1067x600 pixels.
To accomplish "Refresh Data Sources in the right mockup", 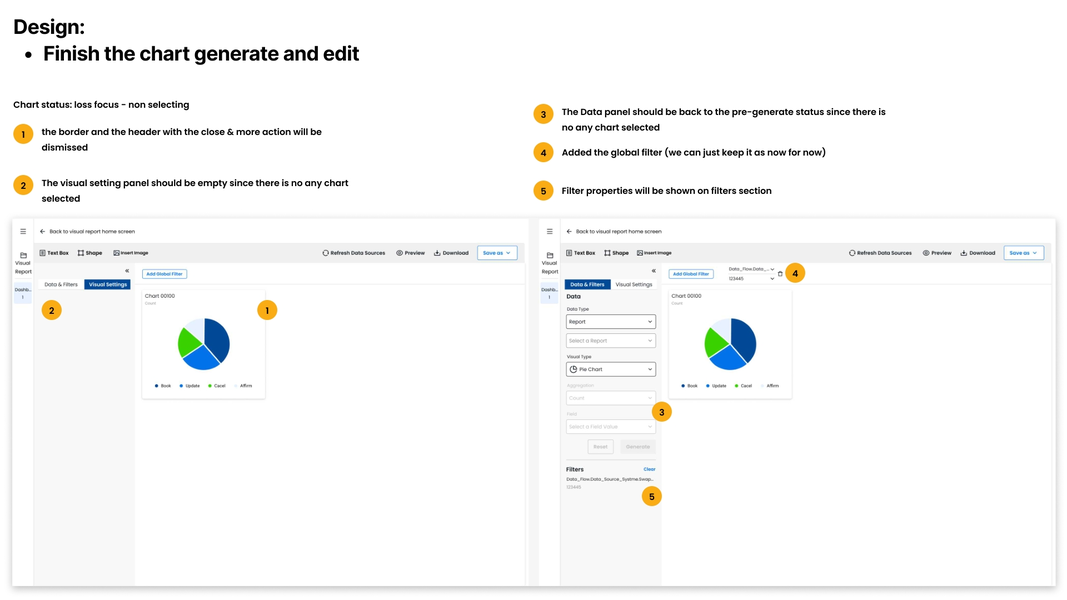I will point(880,253).
